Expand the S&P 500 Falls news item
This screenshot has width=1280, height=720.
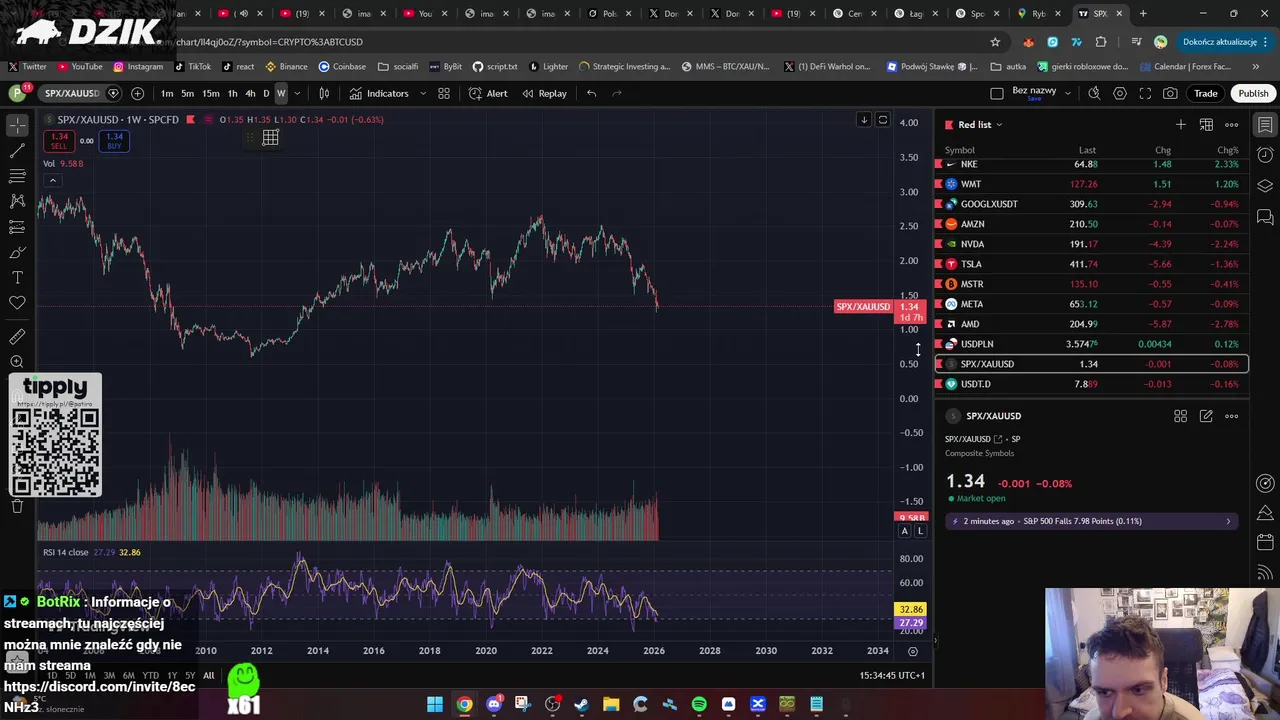[x=1092, y=521]
